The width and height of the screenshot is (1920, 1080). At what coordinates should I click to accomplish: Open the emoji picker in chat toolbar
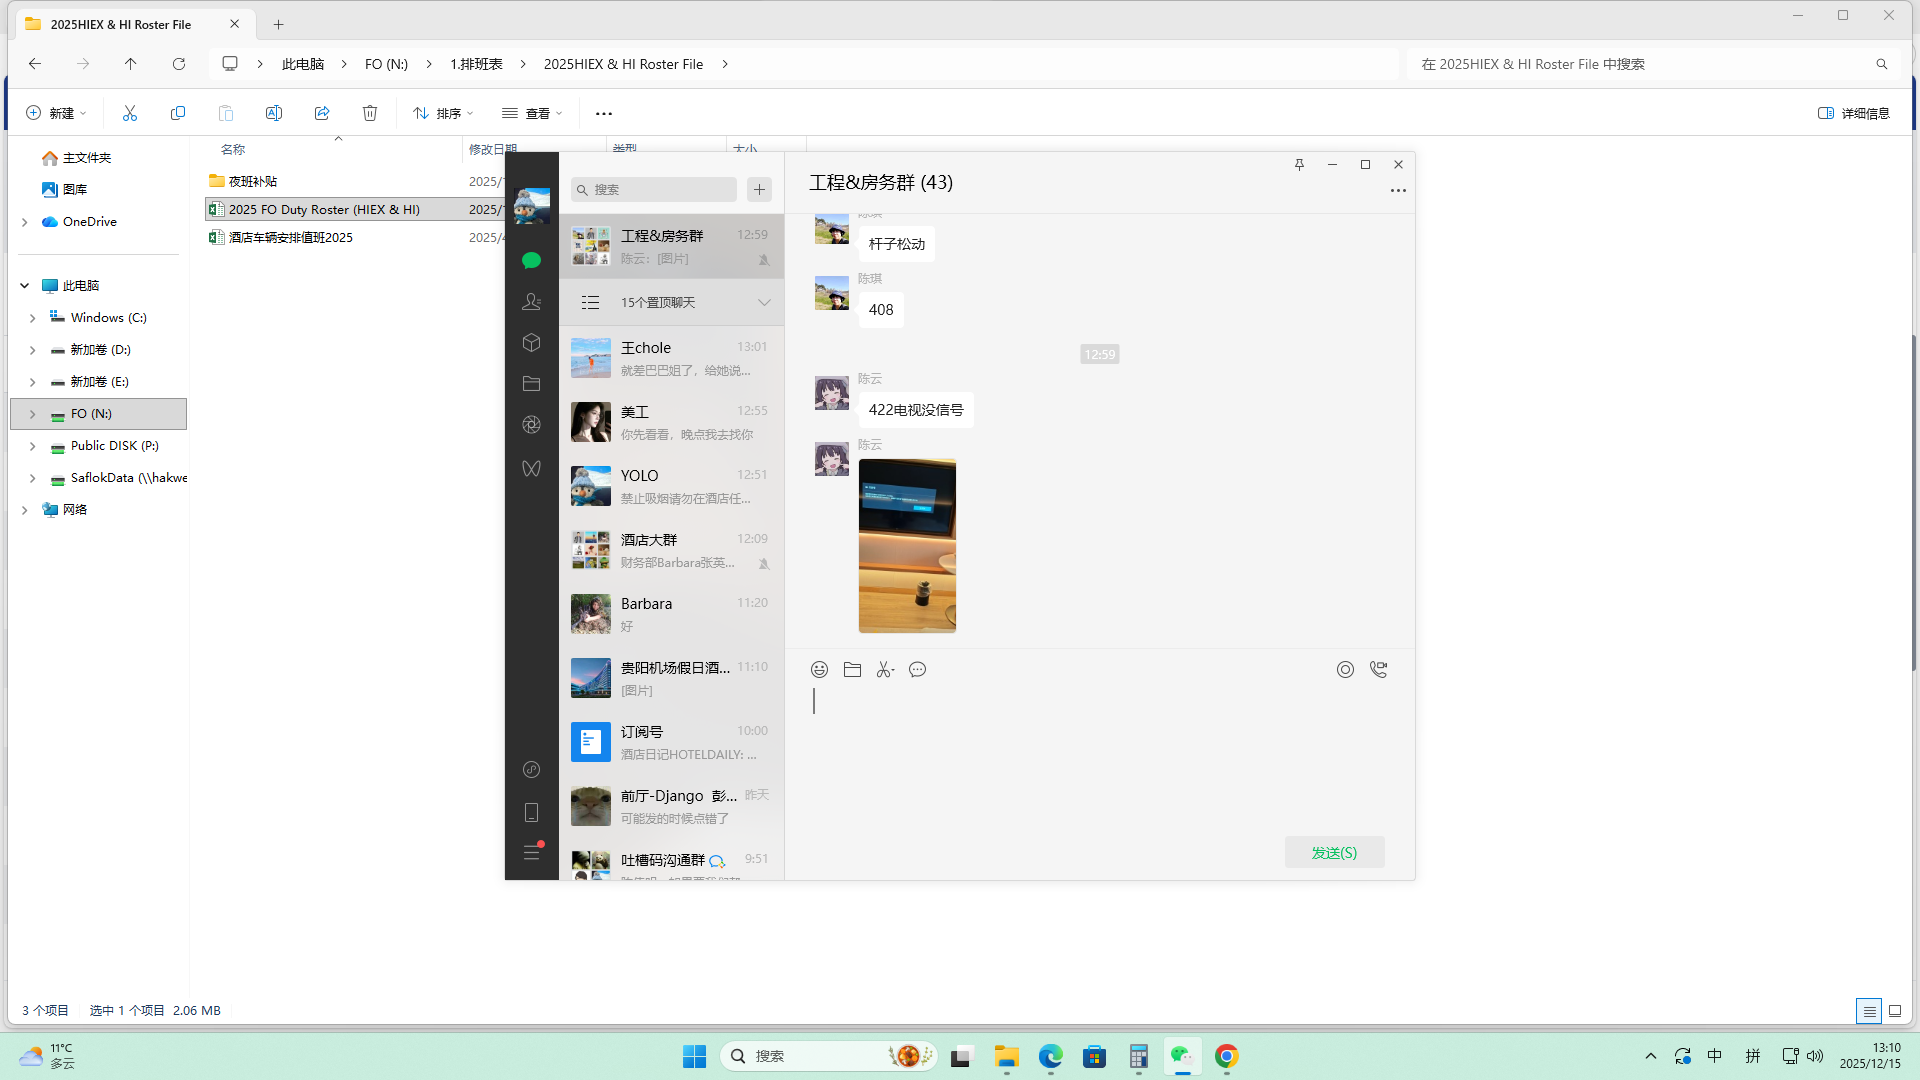pos(819,670)
